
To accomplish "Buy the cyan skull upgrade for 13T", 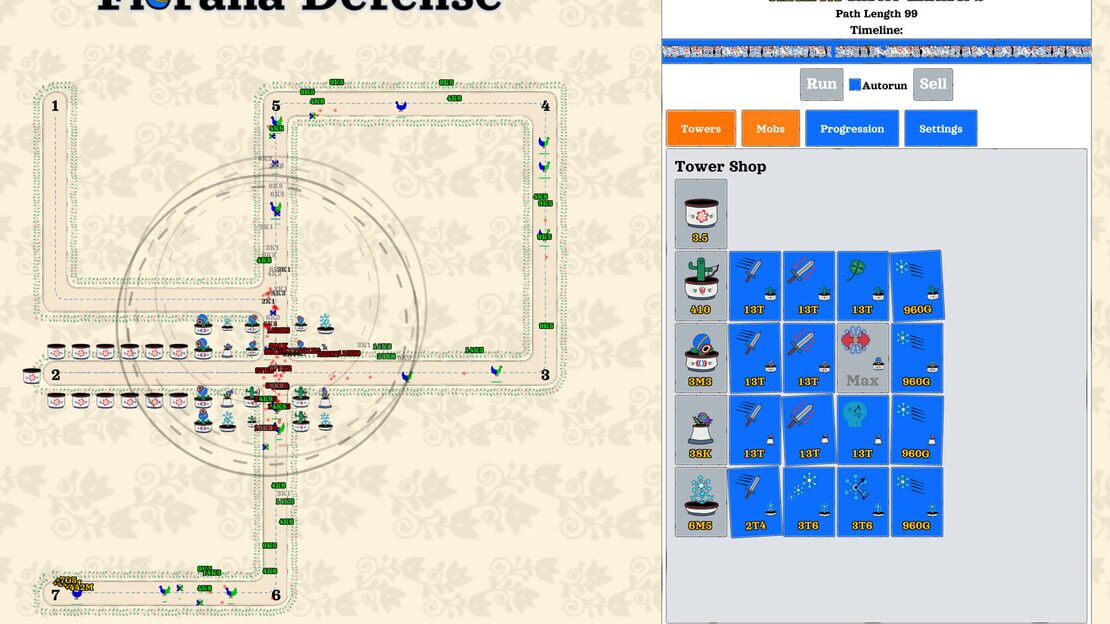I will point(862,429).
